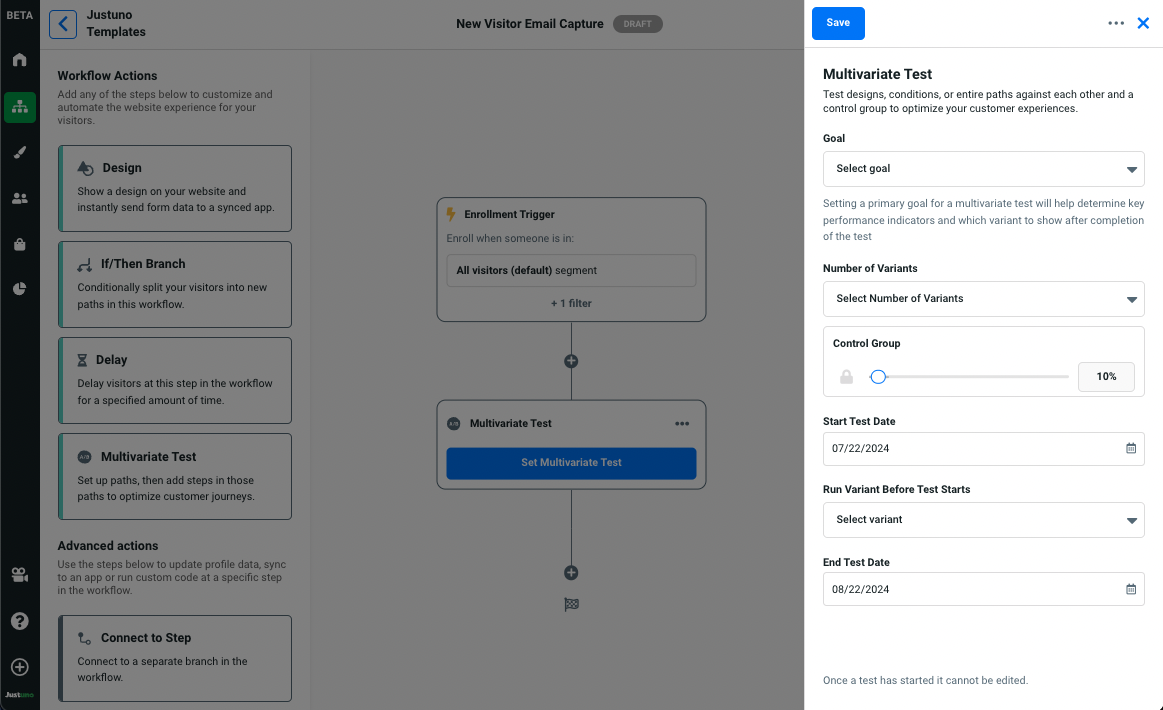Viewport: 1163px width, 710px height.
Task: Open the Analytics pie chart icon
Action: click(19, 289)
